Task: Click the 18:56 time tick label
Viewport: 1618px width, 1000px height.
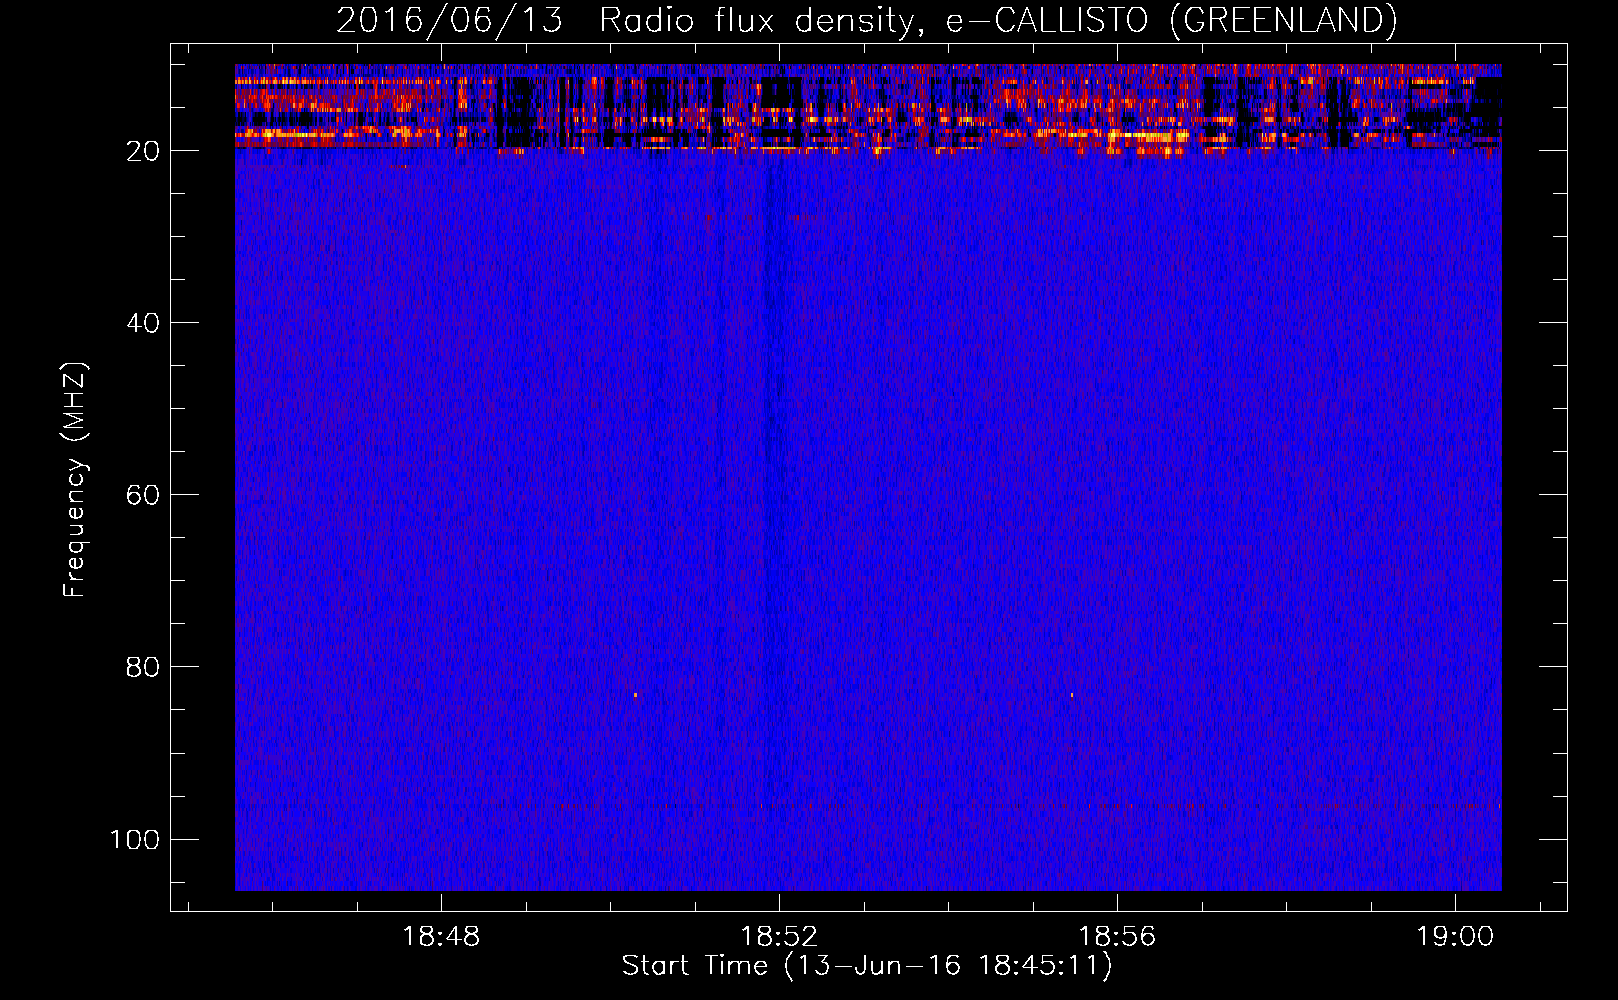Action: (1117, 936)
